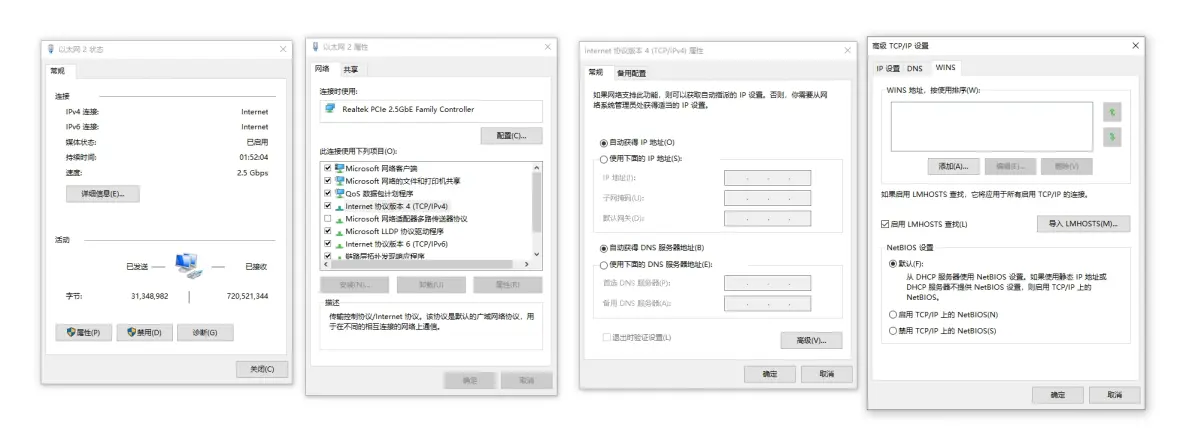Click the 720,521,344 bytes received value

247,296
